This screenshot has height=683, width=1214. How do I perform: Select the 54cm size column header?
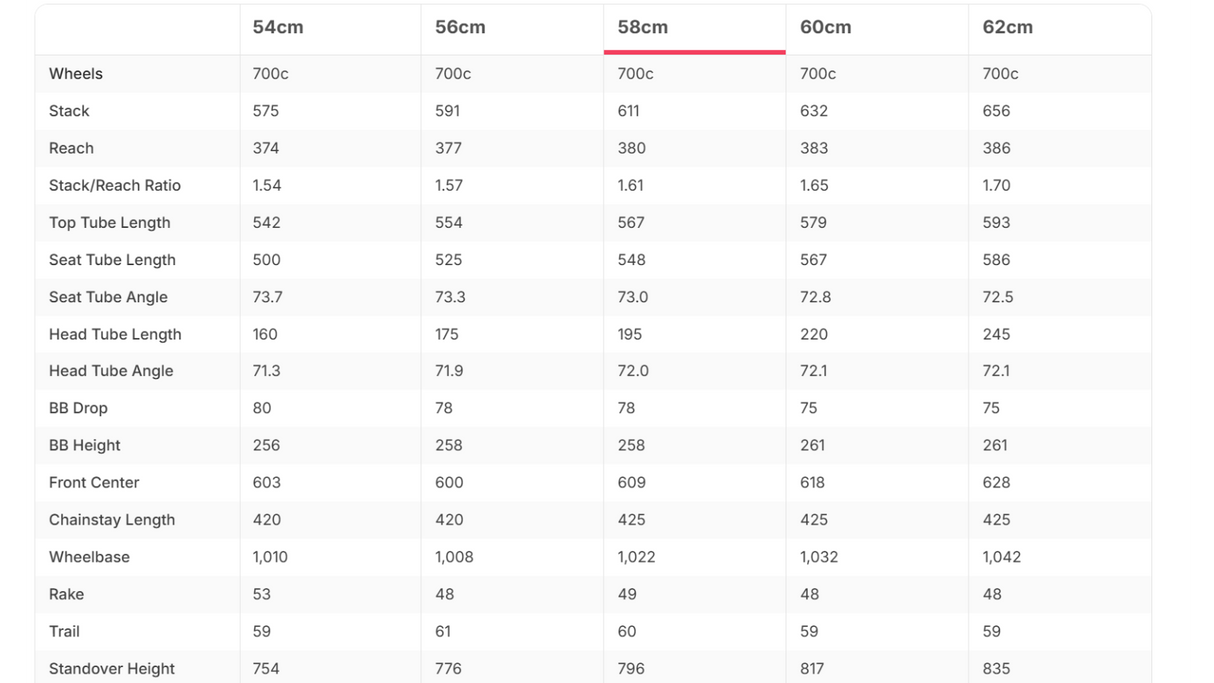coord(278,28)
